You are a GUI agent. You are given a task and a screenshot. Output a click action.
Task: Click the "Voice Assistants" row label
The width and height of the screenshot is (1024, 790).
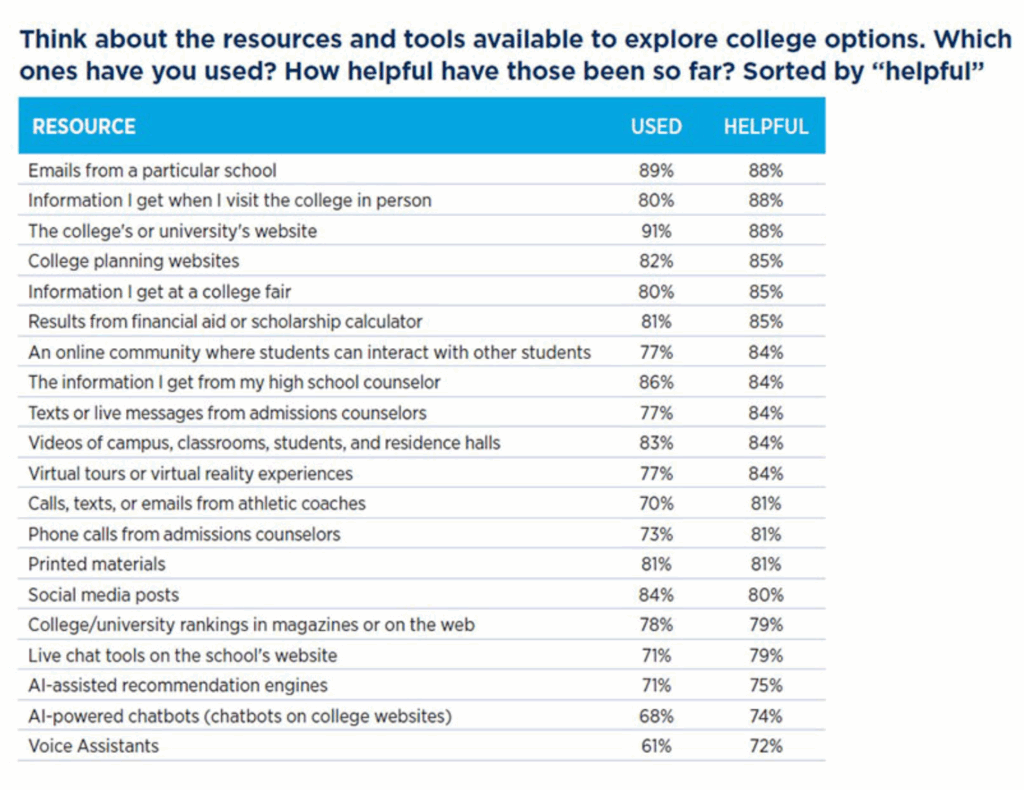click(x=93, y=746)
